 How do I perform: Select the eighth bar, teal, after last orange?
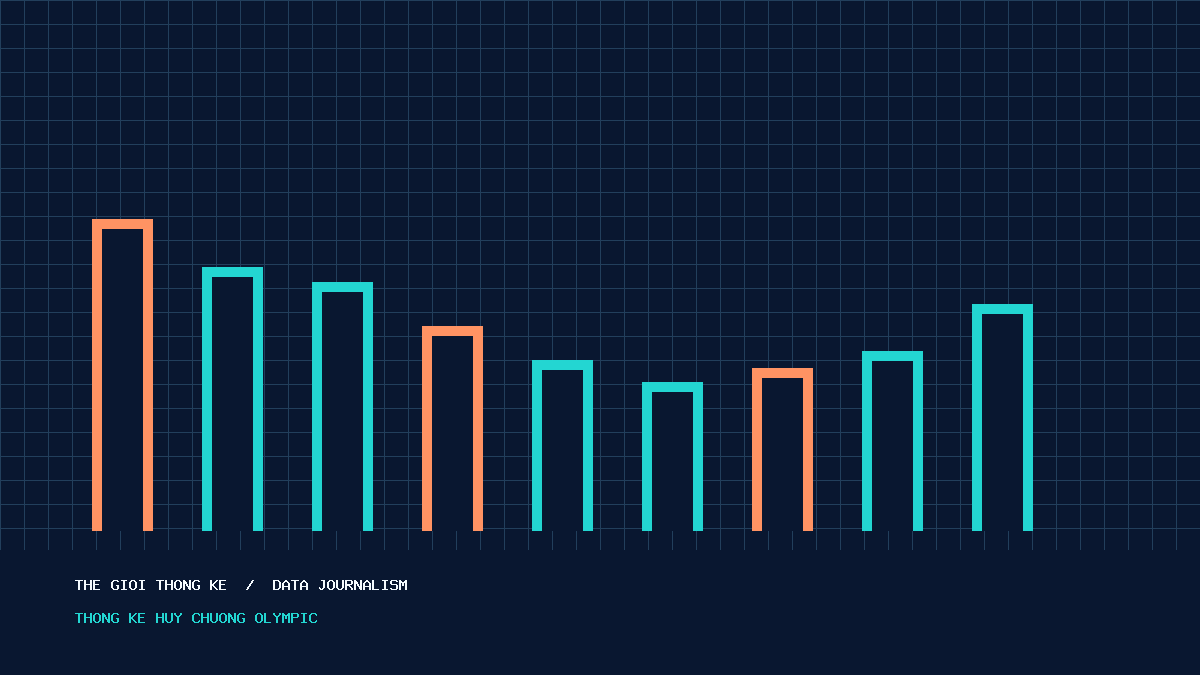tap(892, 441)
